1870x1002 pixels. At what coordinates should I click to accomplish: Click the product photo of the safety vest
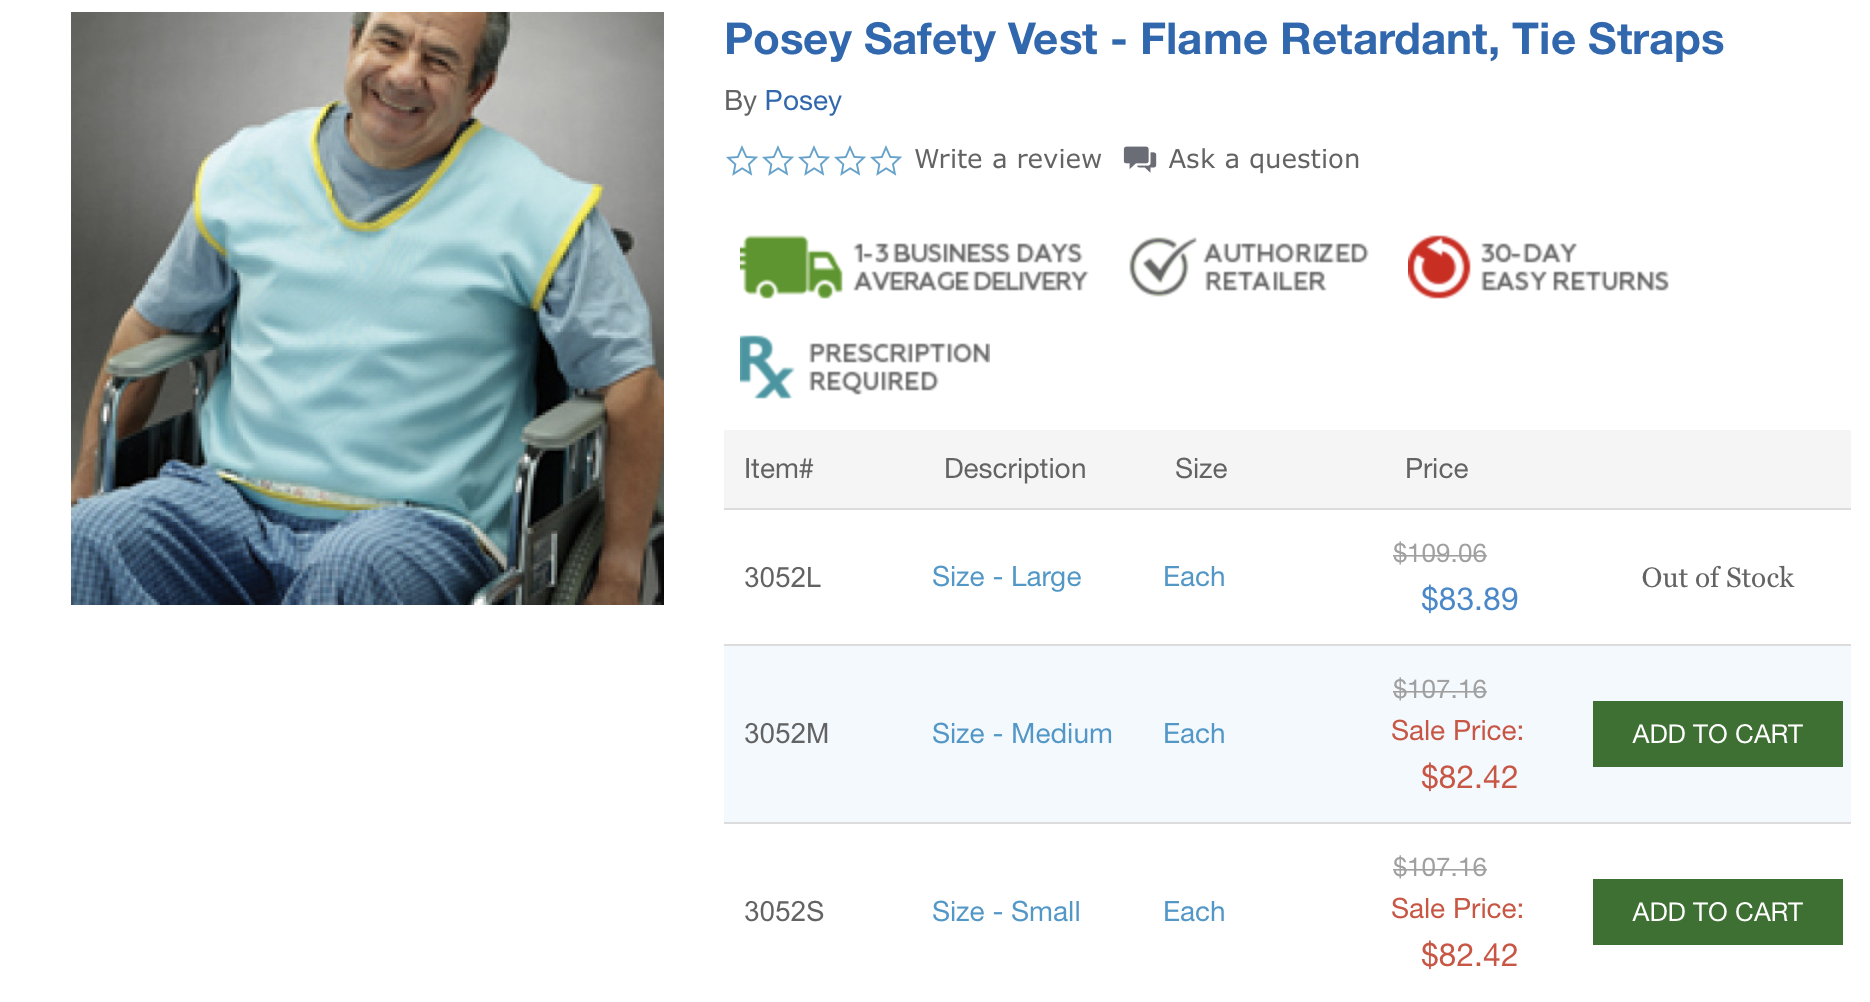tap(367, 308)
